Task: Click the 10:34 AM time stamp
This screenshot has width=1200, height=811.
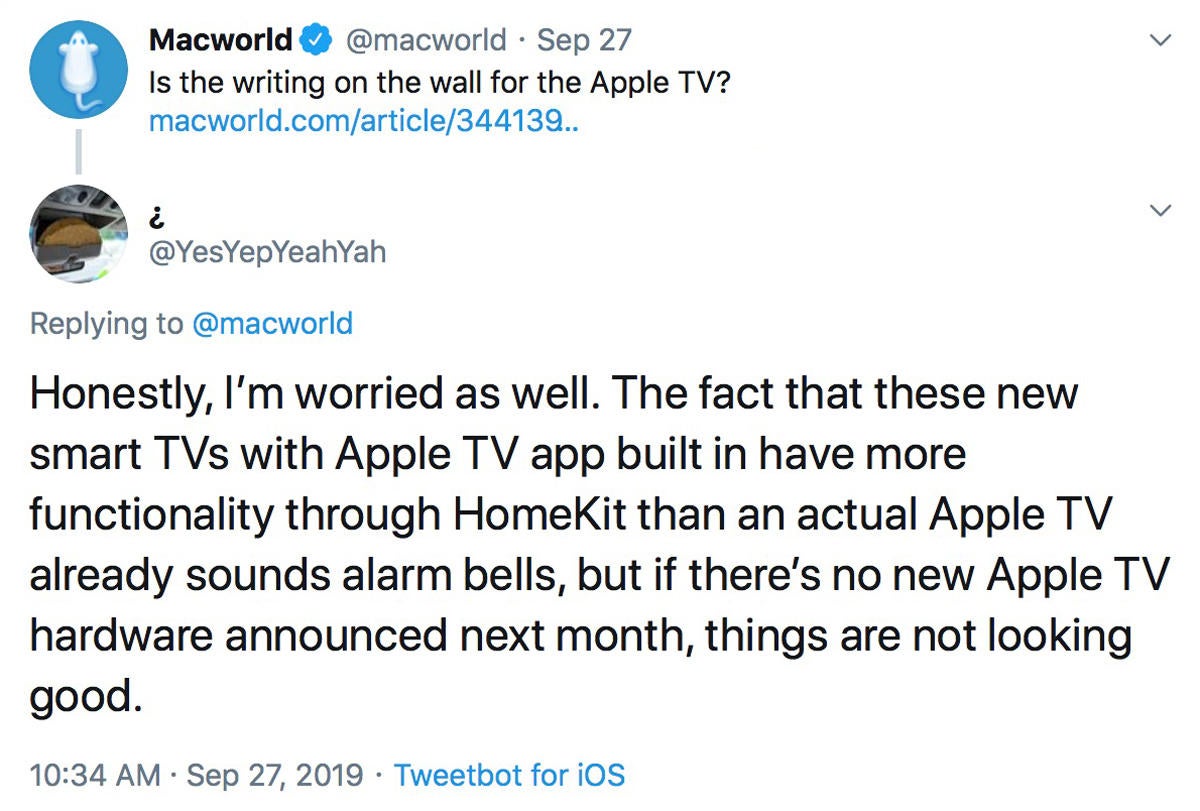Action: [x=95, y=775]
